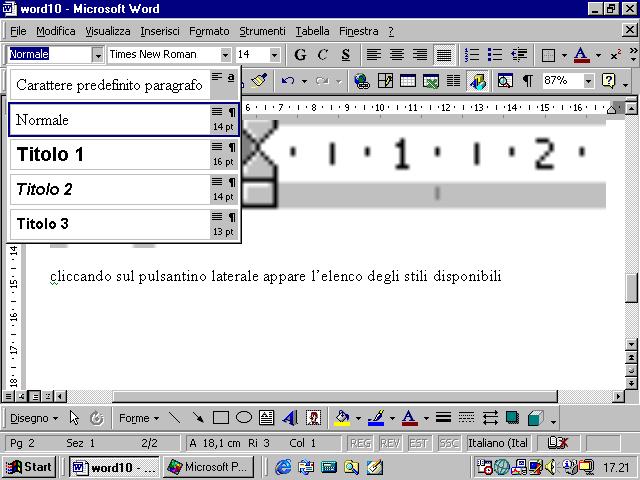Select the Rectangle drawing tool
The width and height of the screenshot is (640, 480).
point(221,418)
